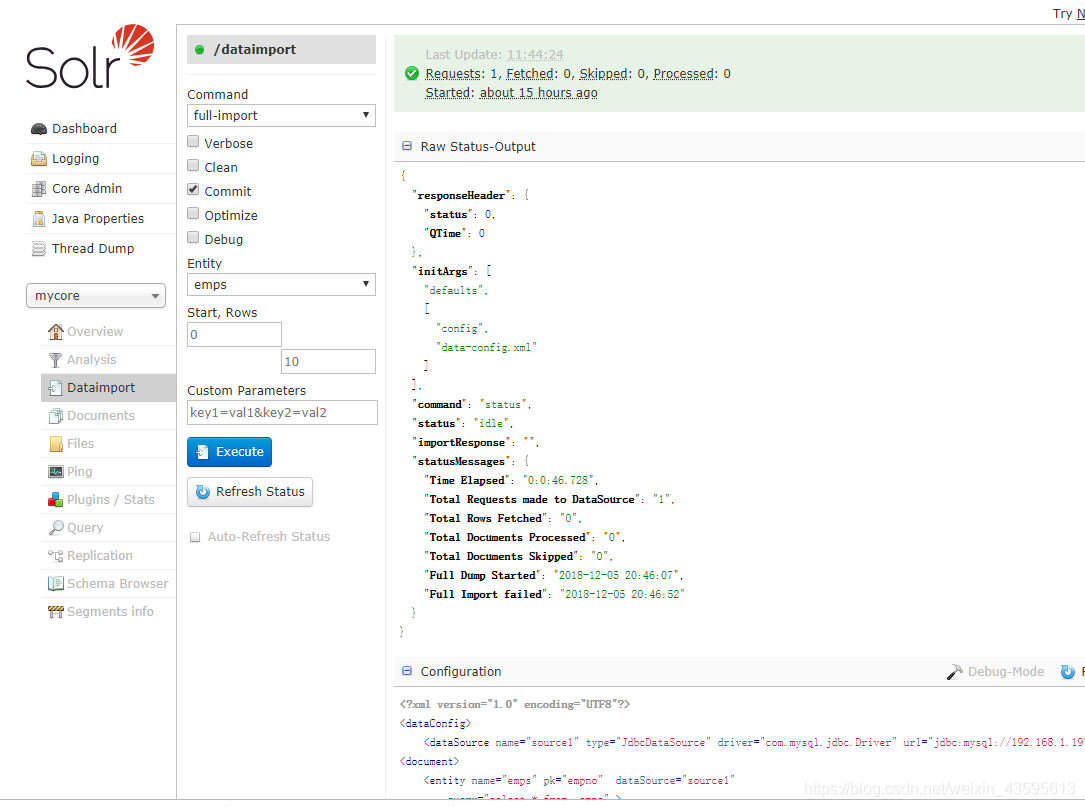Open the Ping menu entry
1085x807 pixels.
[x=80, y=471]
